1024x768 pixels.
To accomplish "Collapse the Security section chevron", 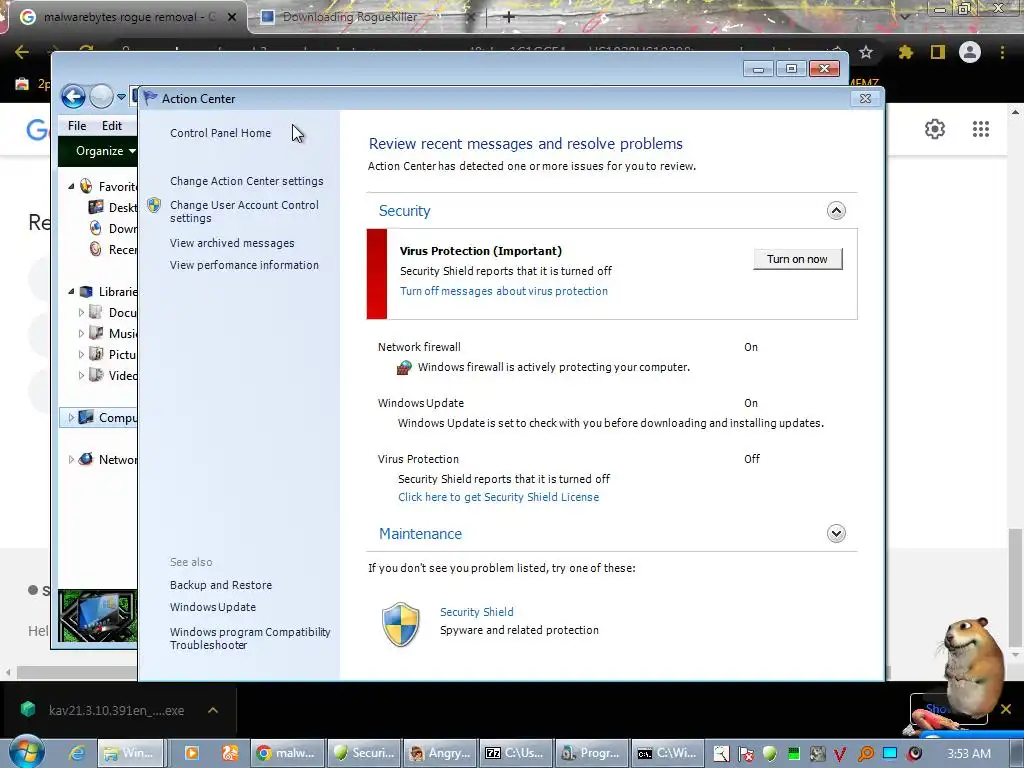I will [836, 211].
